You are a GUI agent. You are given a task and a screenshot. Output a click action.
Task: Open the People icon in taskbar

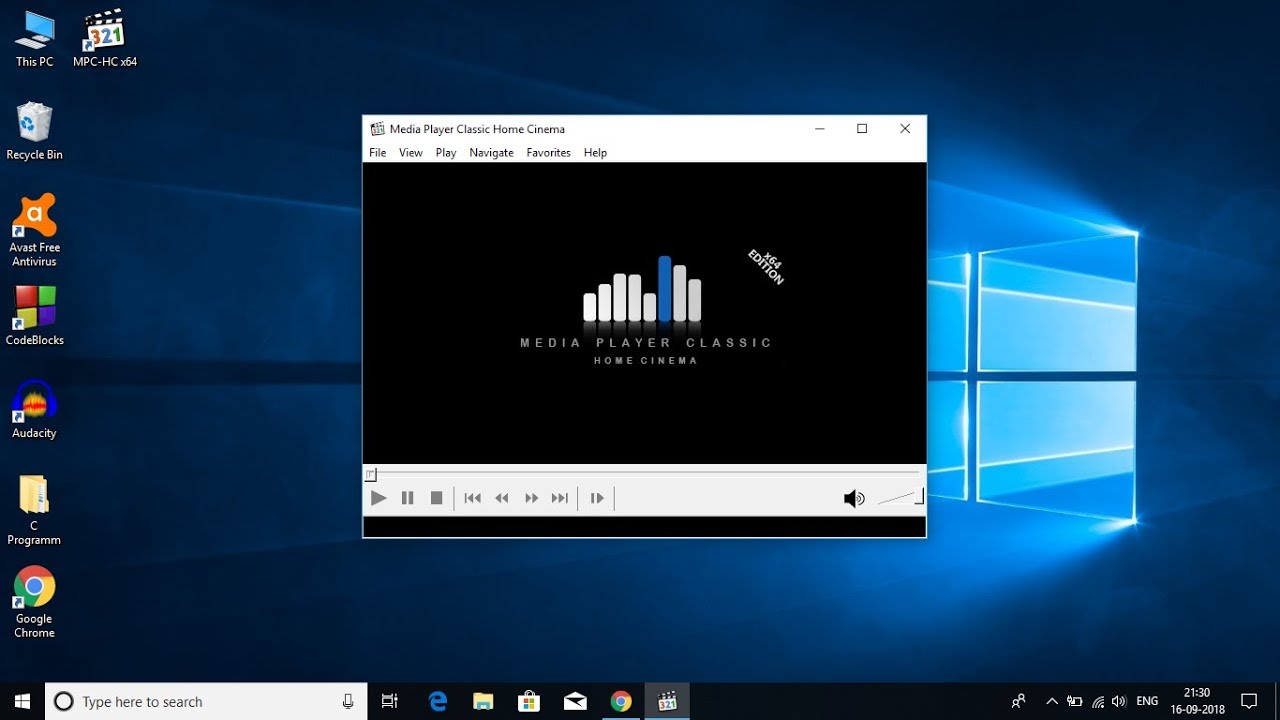1019,701
